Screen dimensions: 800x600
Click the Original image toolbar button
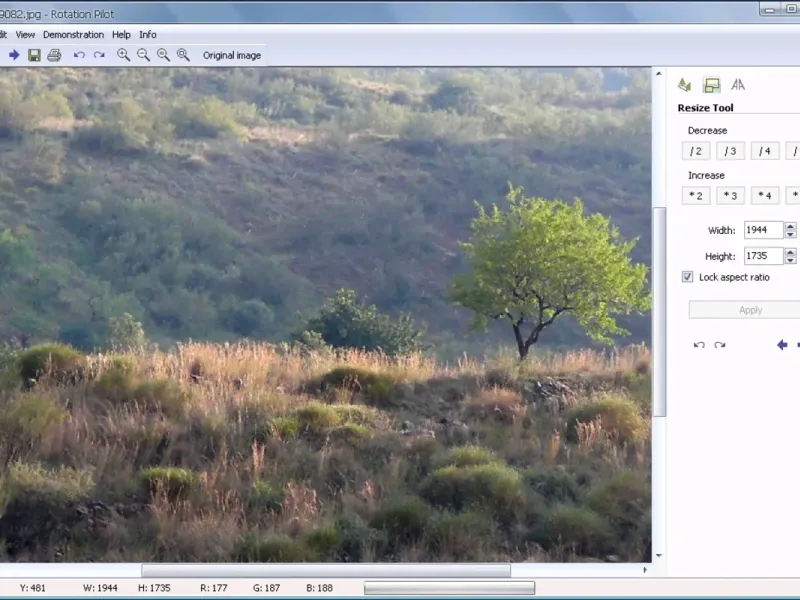click(x=232, y=55)
